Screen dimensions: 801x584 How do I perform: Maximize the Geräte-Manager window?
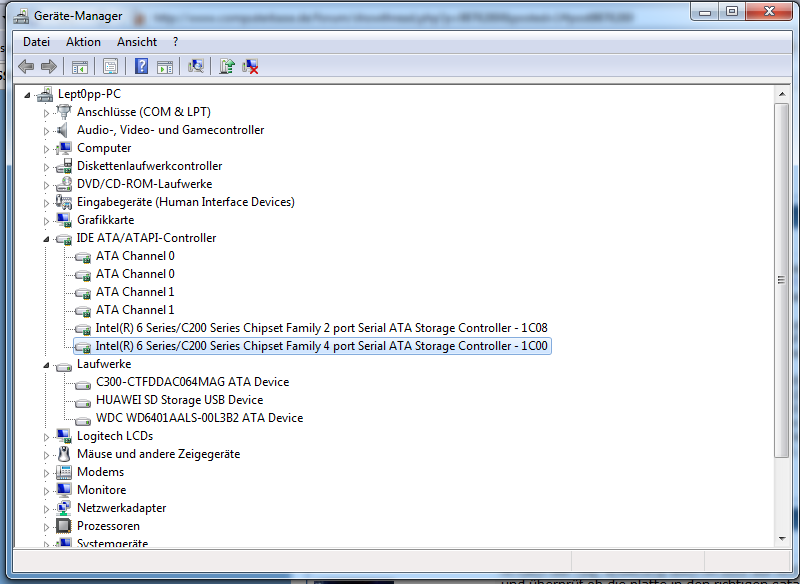(x=732, y=12)
